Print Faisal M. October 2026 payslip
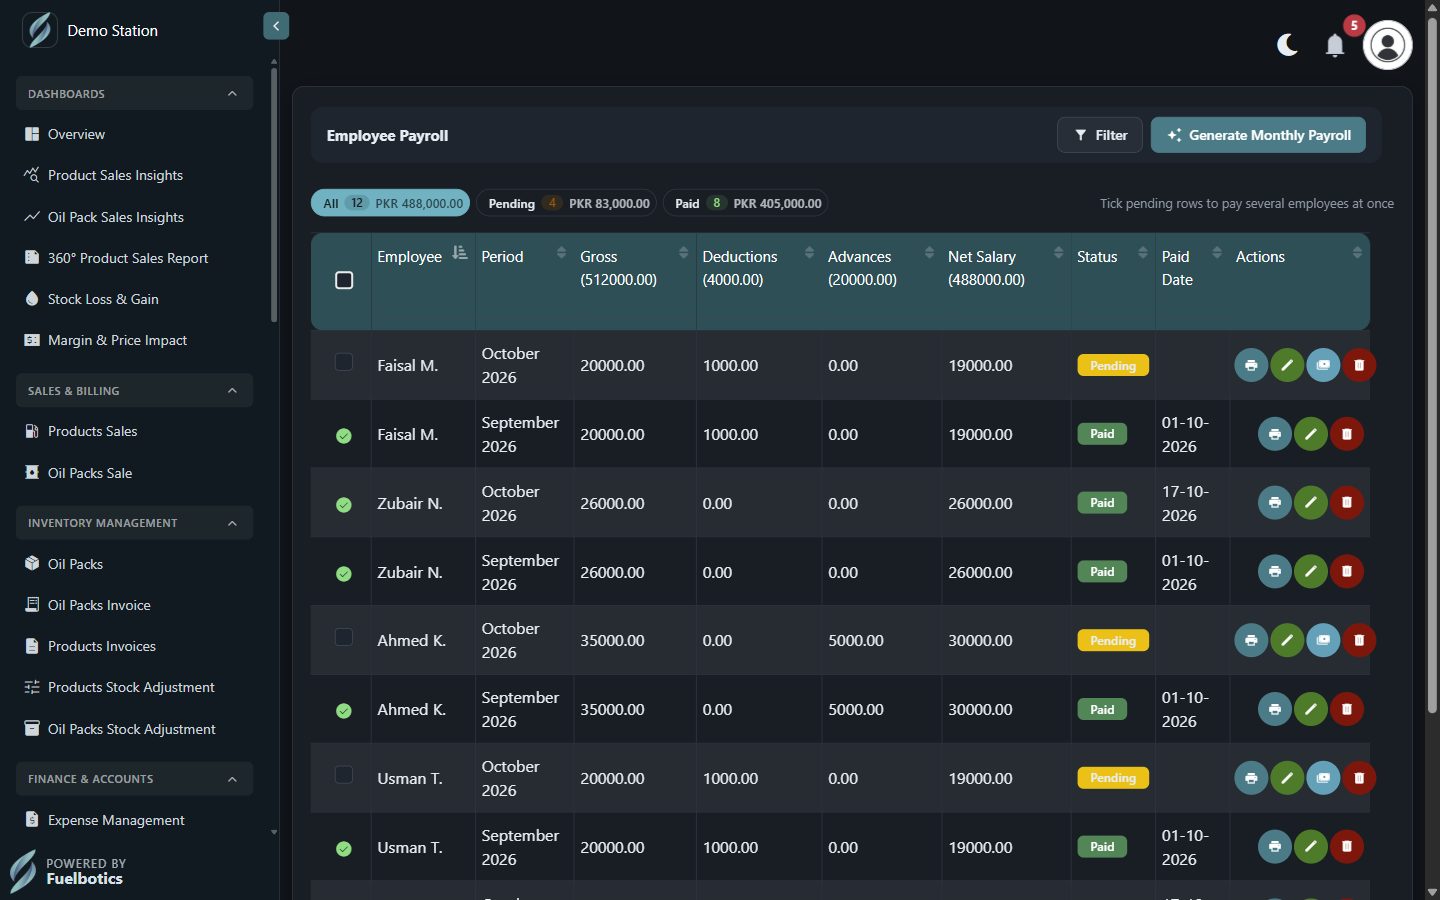 tap(1251, 365)
